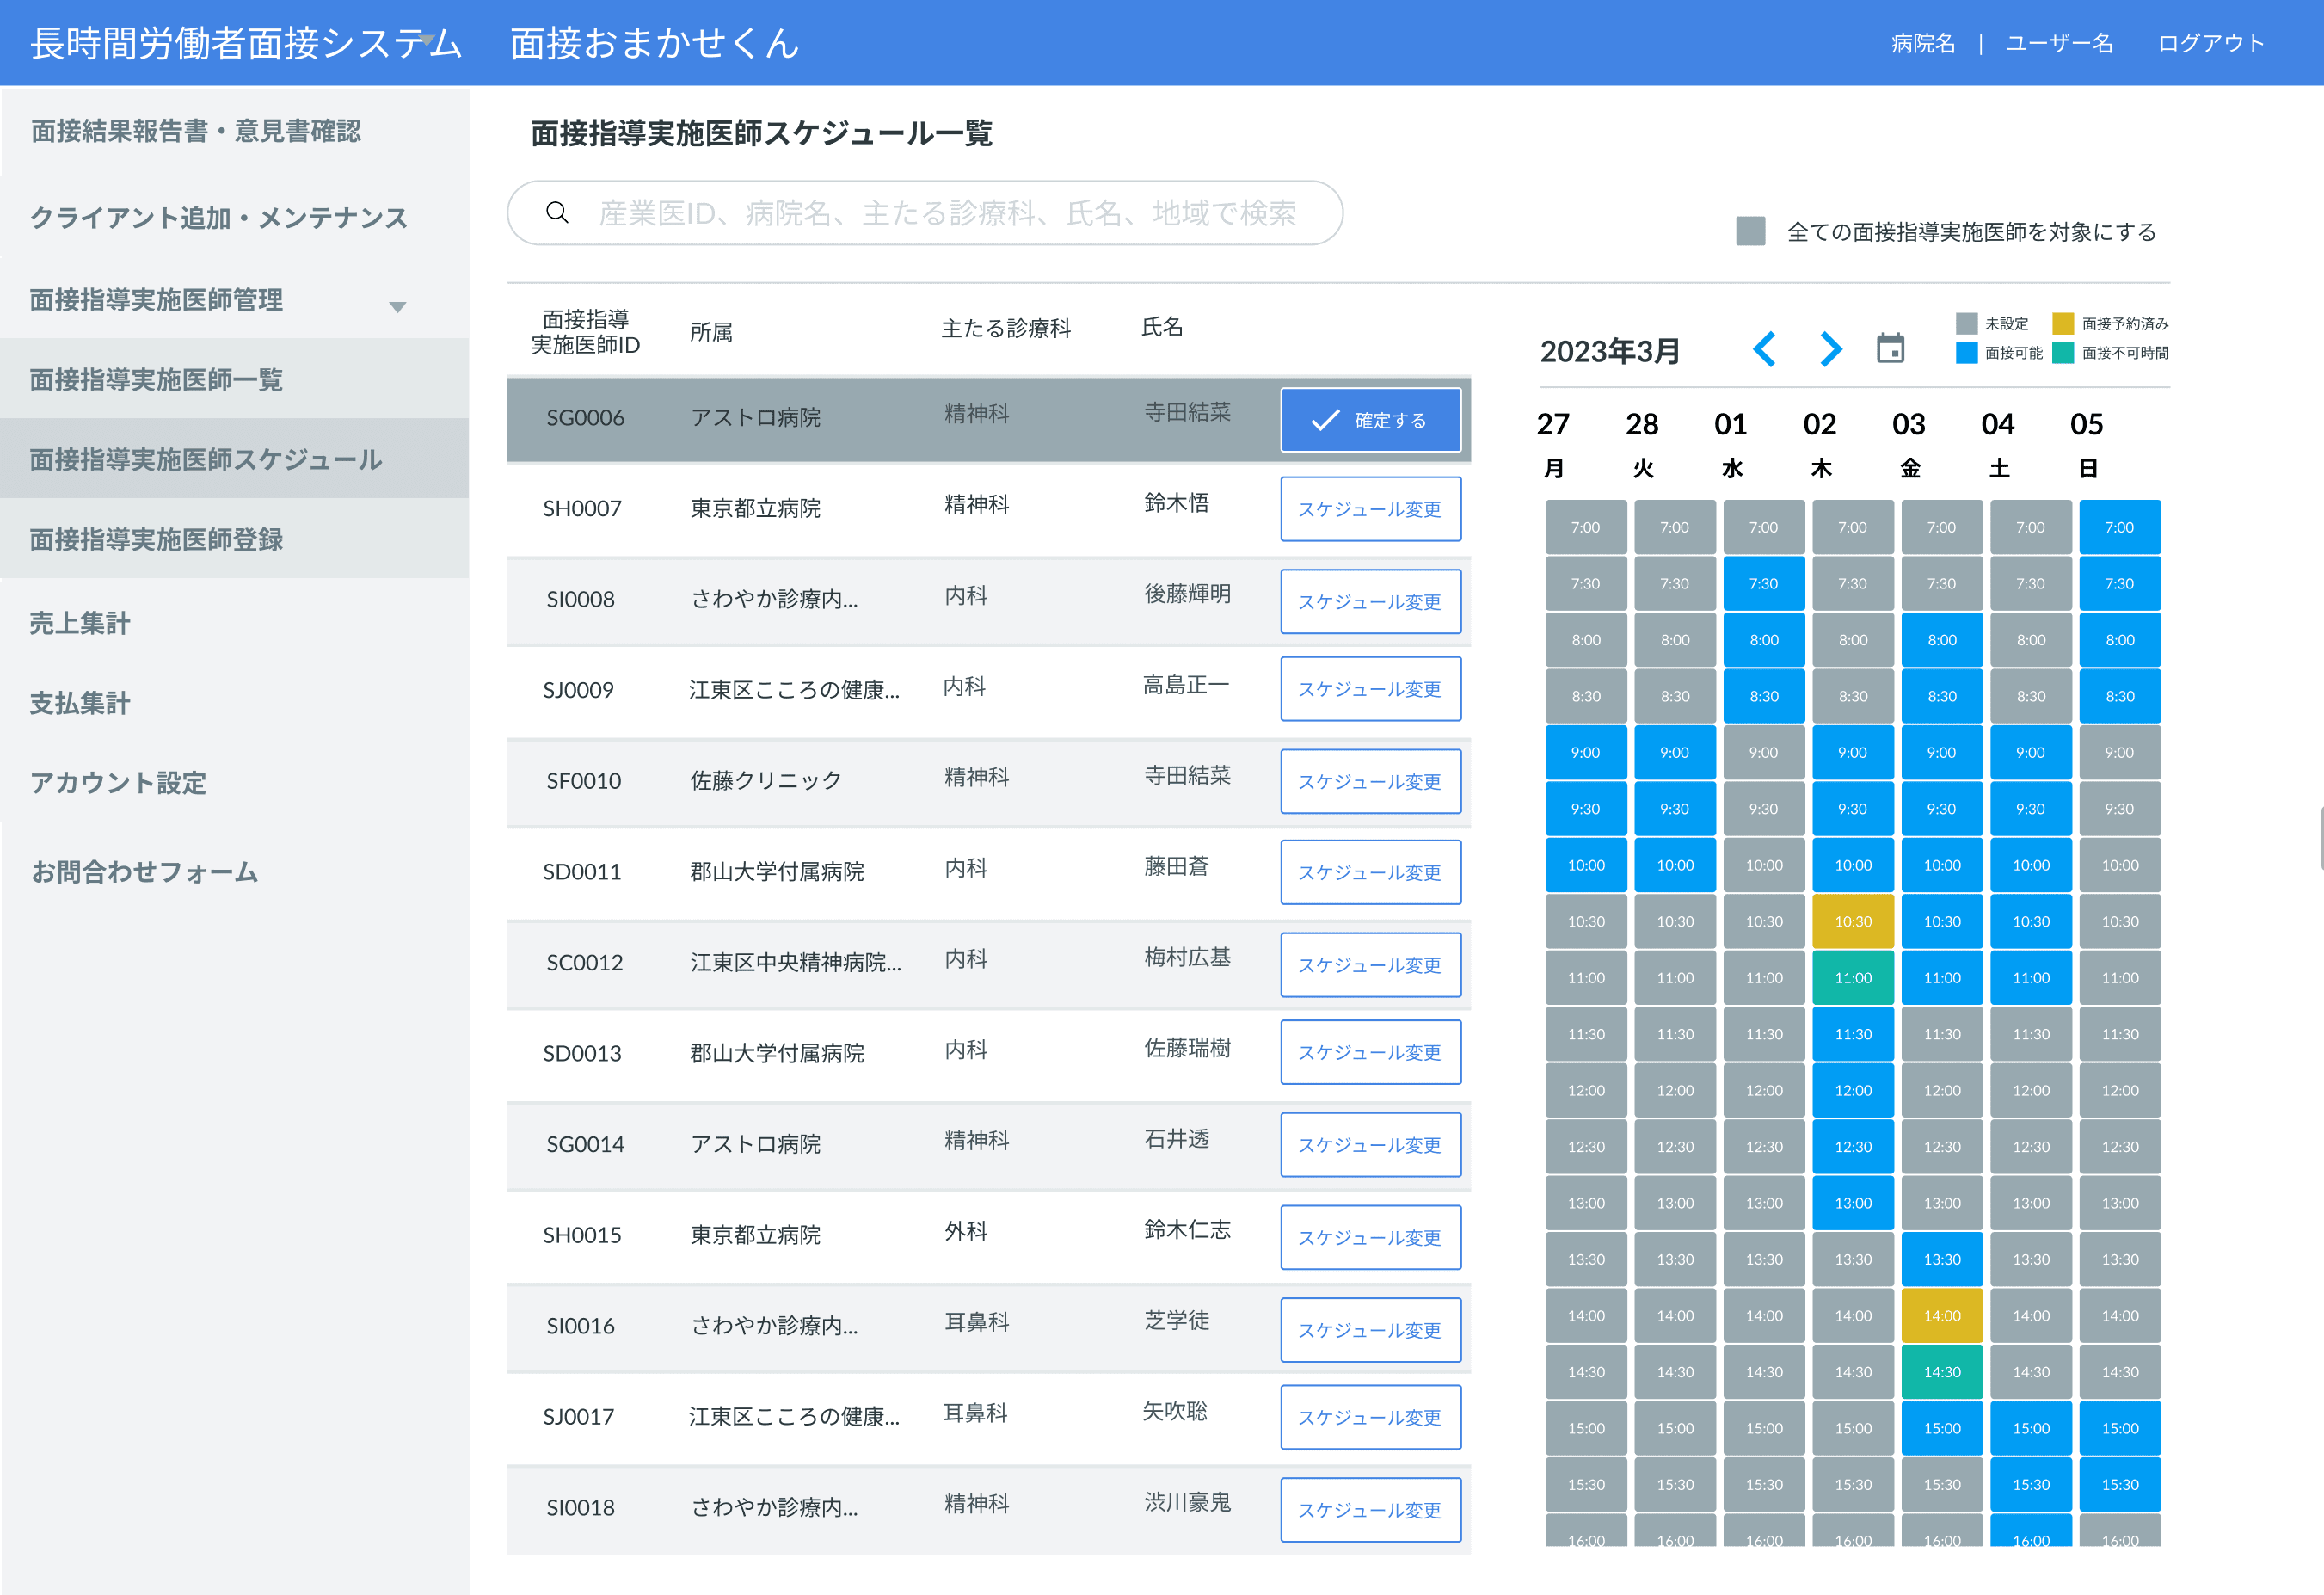Open the calendar date picker icon

coord(1890,348)
